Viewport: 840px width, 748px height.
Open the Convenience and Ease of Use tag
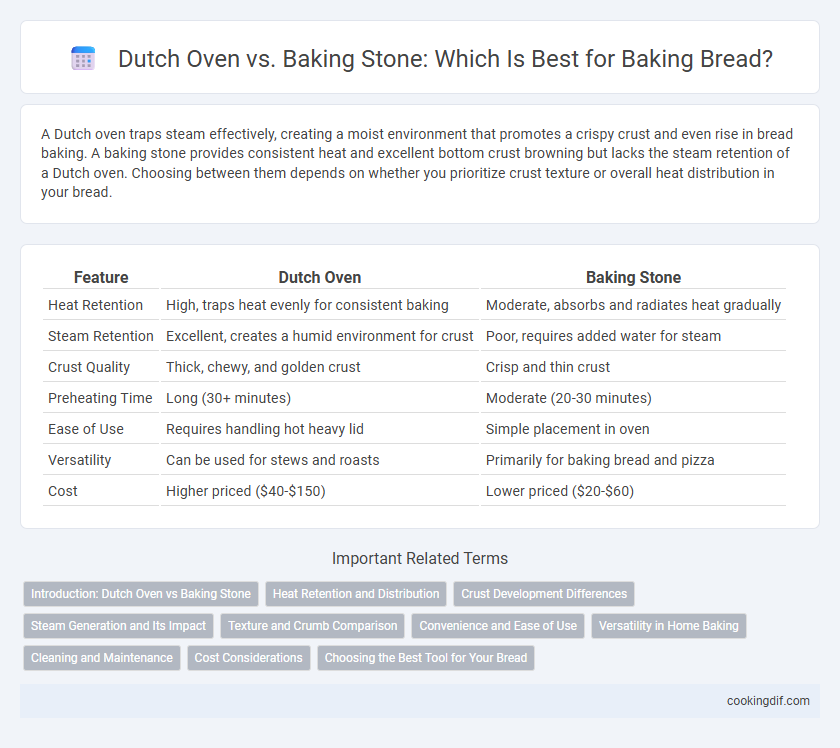(498, 626)
